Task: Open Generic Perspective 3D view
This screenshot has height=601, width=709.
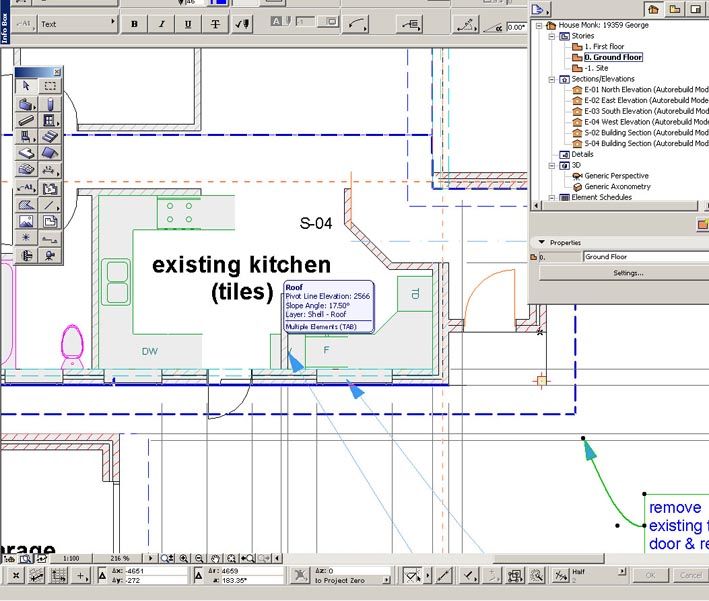Action: (616, 176)
